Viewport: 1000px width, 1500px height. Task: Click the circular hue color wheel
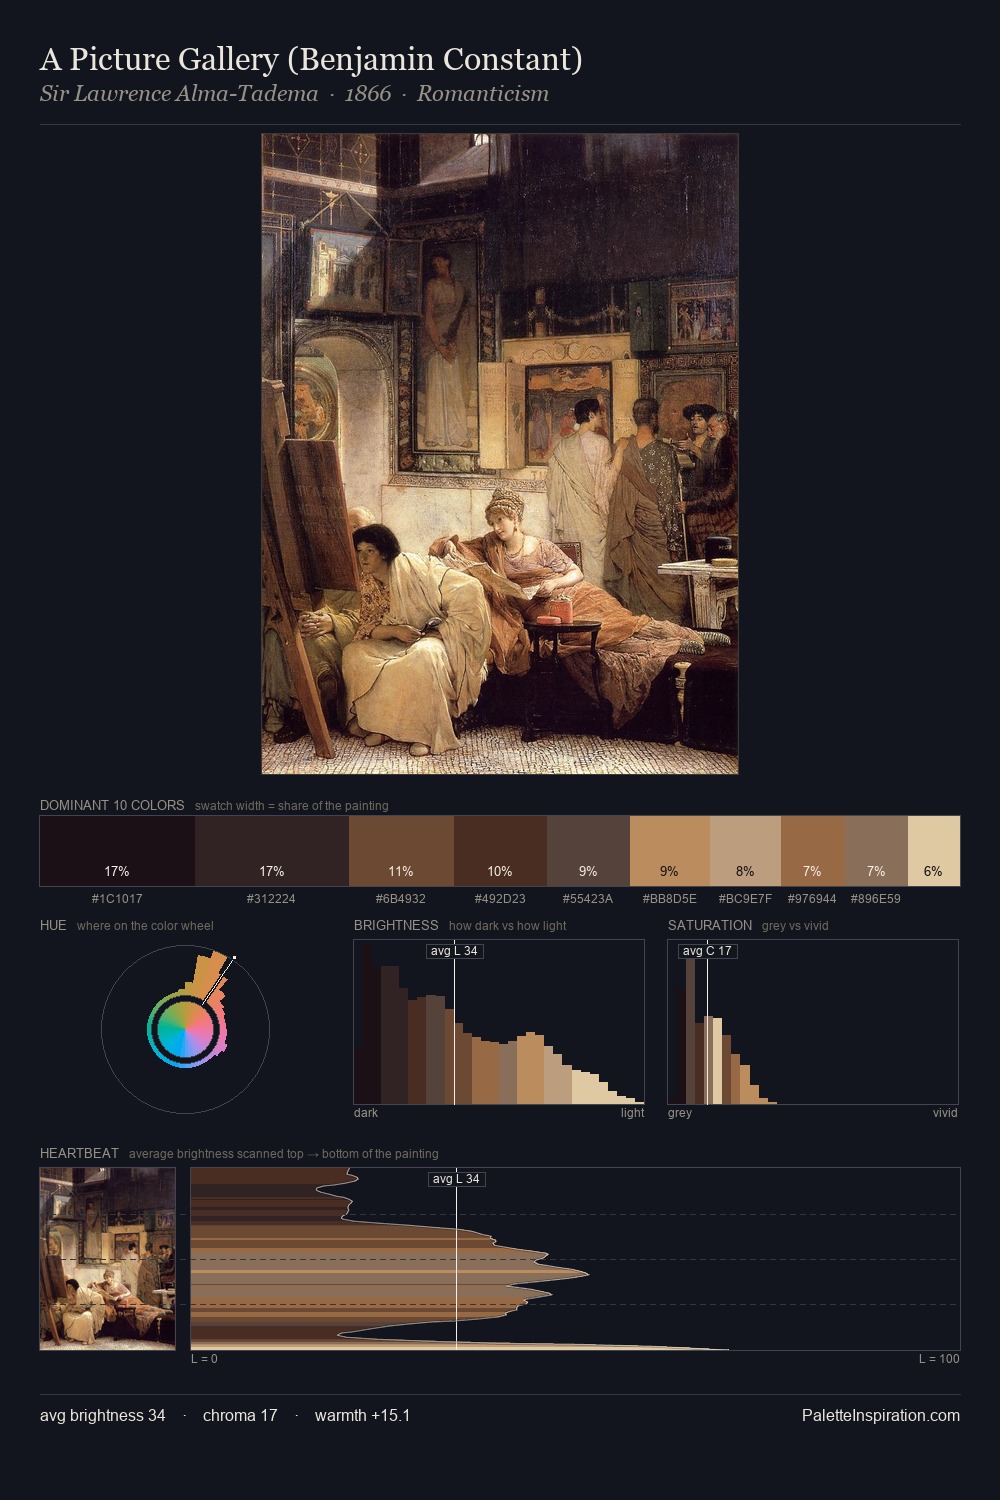[186, 1029]
